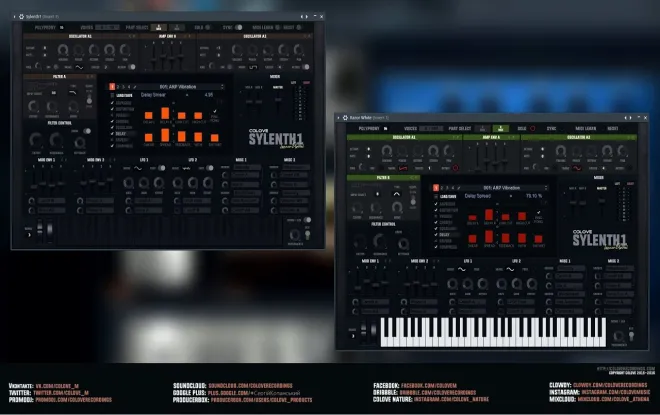Open the mixcloud.com/colove_athena link
This screenshot has height=415, width=660.
click(x=613, y=399)
